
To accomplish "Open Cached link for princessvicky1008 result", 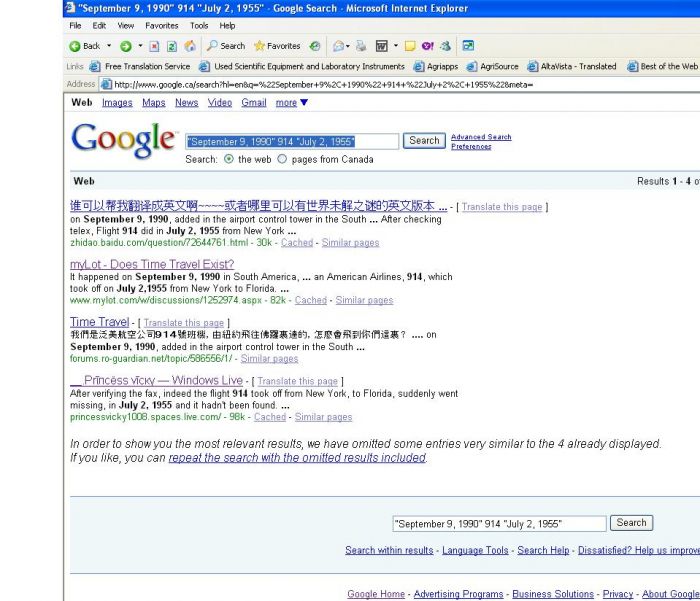I will (x=270, y=417).
